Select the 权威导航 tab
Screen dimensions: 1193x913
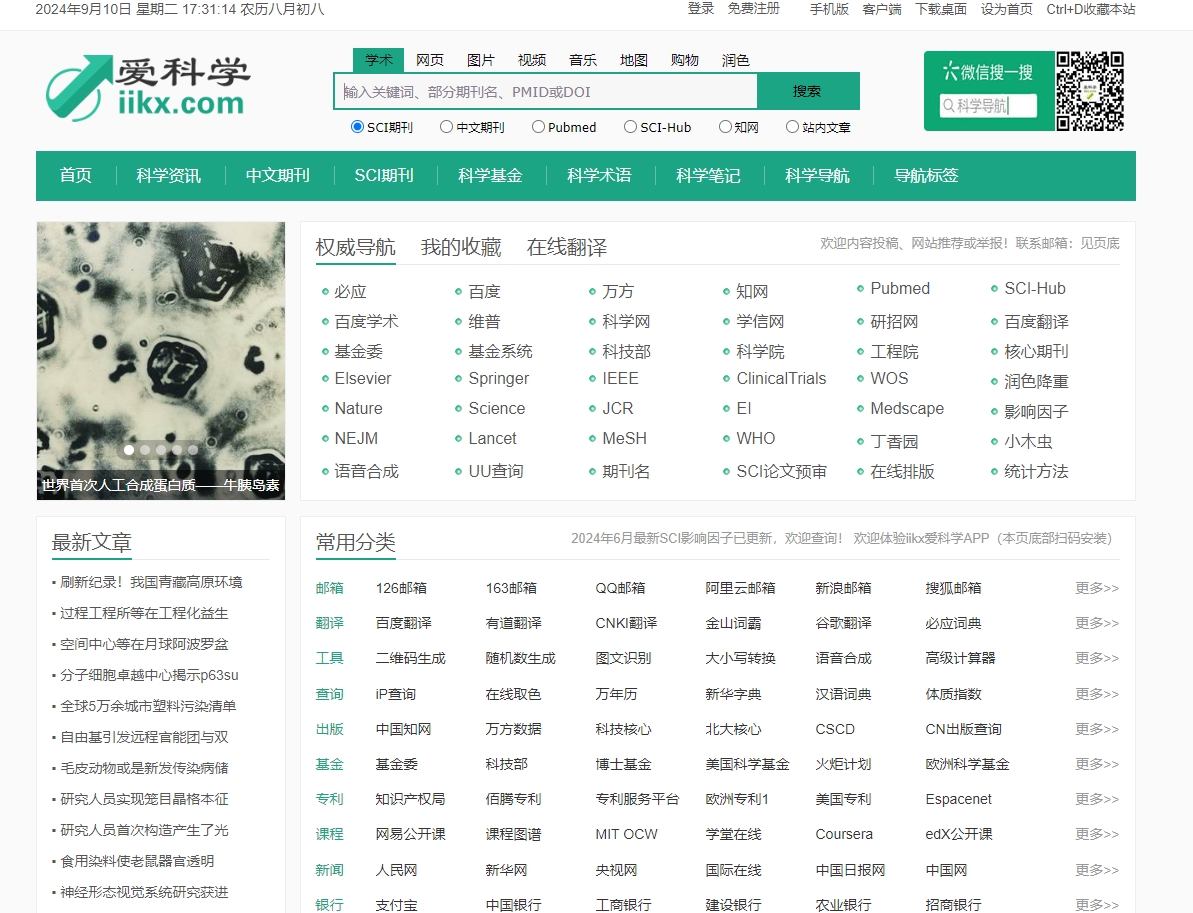[x=355, y=247]
